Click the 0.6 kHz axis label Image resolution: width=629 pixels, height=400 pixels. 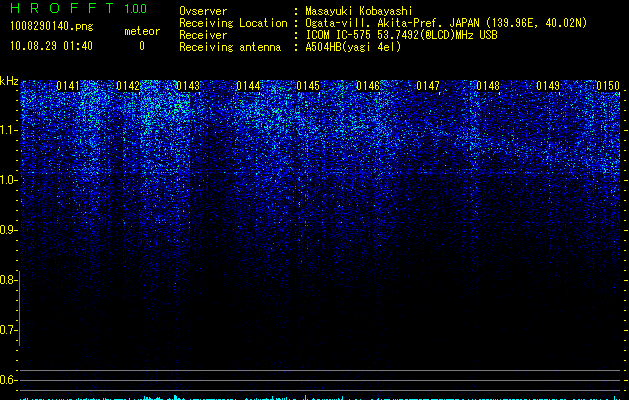pyautogui.click(x=8, y=380)
